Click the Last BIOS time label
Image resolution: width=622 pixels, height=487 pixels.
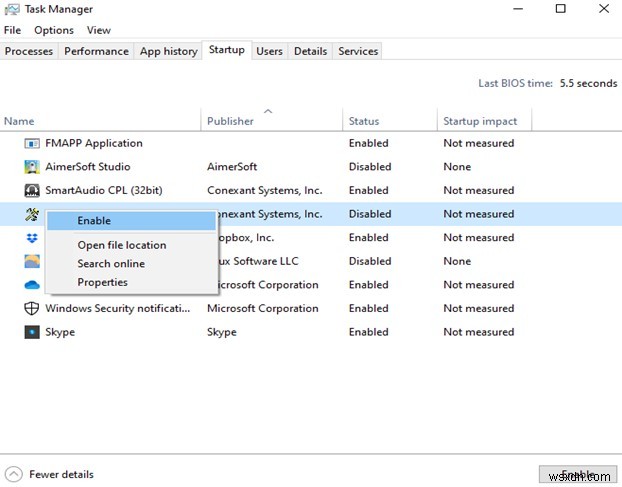pos(515,83)
